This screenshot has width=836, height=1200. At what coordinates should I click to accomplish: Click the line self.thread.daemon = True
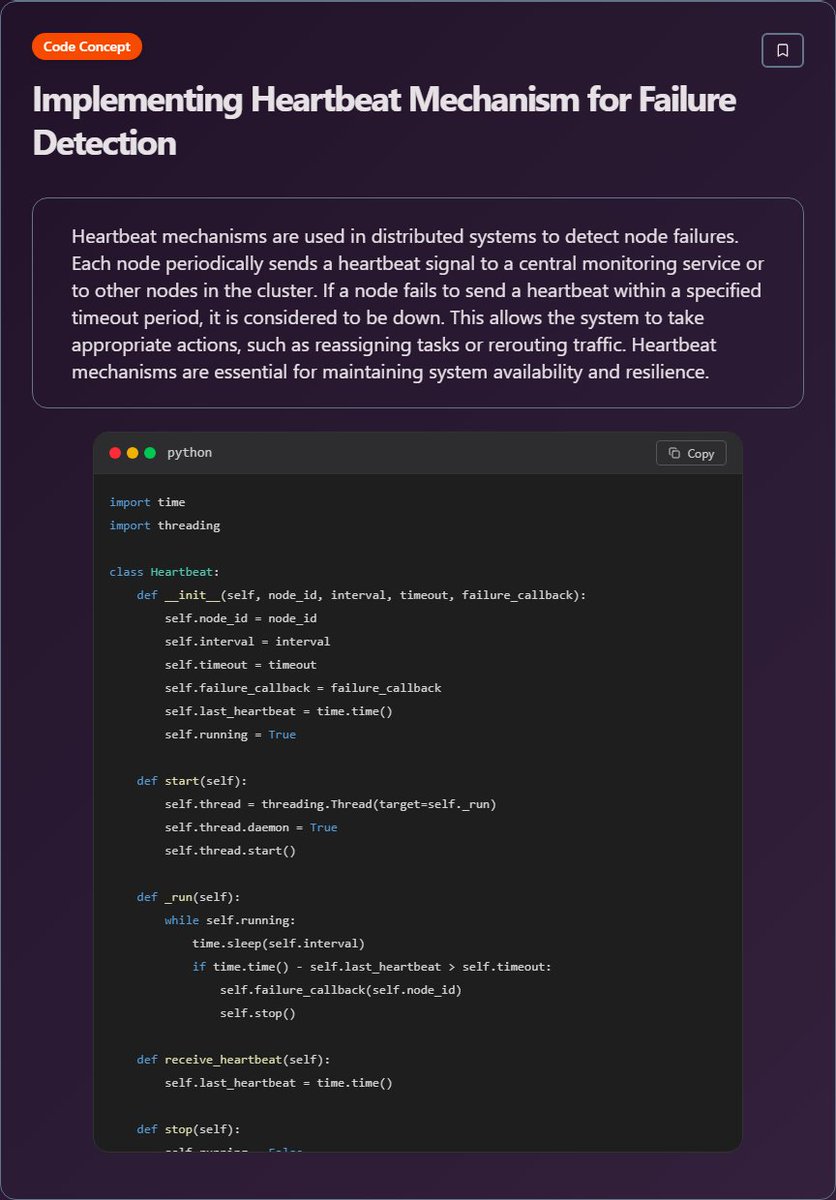[251, 827]
